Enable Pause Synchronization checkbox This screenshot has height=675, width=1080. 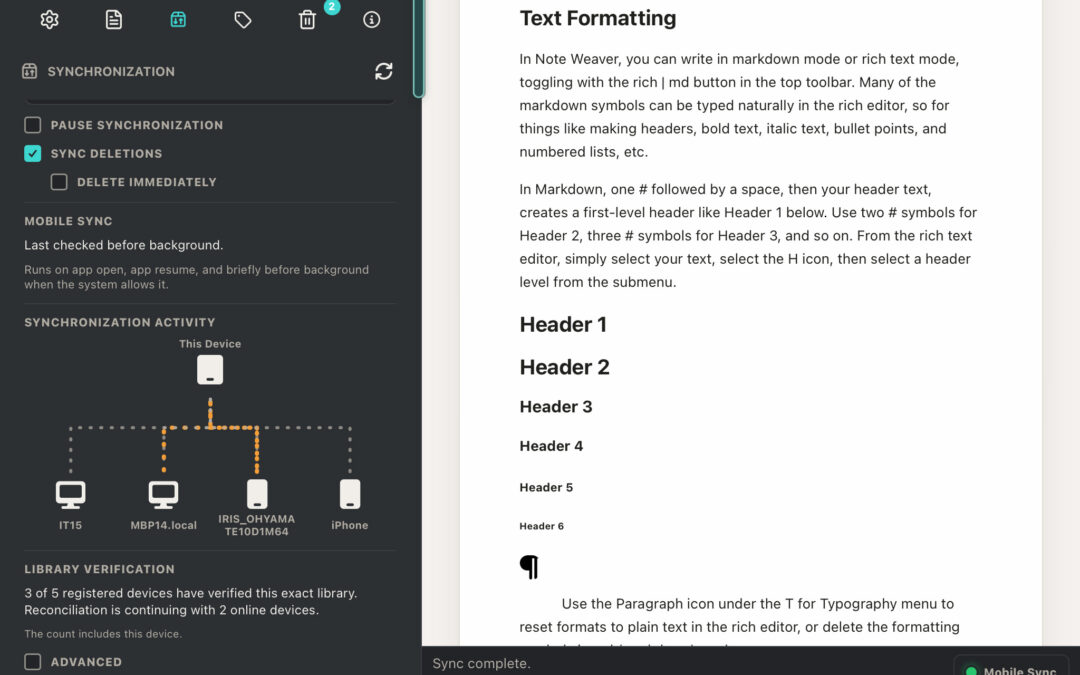click(x=32, y=125)
